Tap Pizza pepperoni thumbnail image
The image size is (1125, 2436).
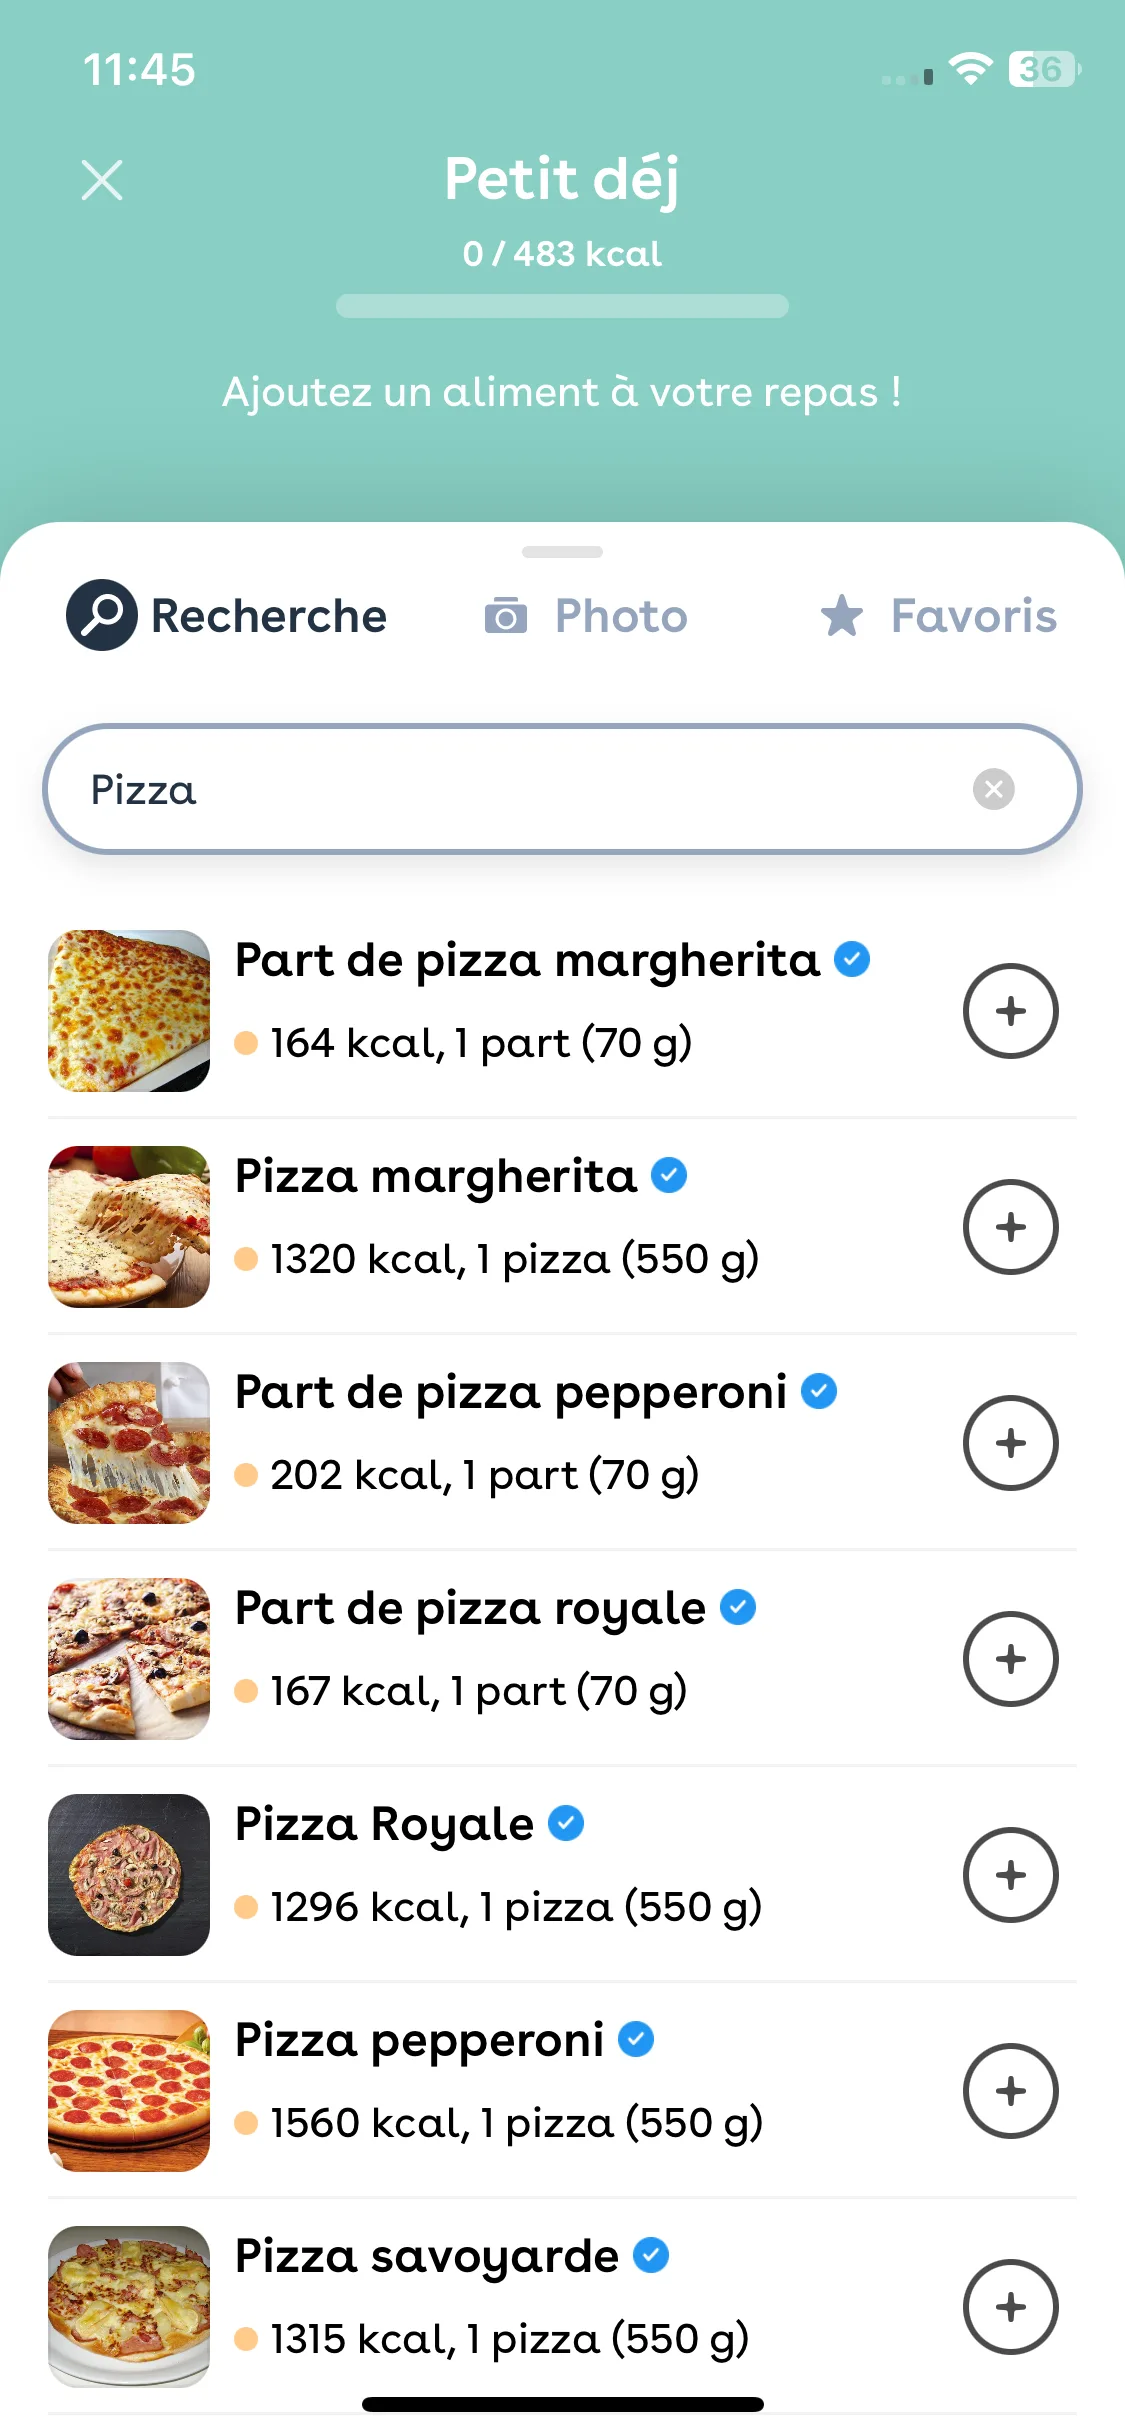click(x=129, y=2091)
